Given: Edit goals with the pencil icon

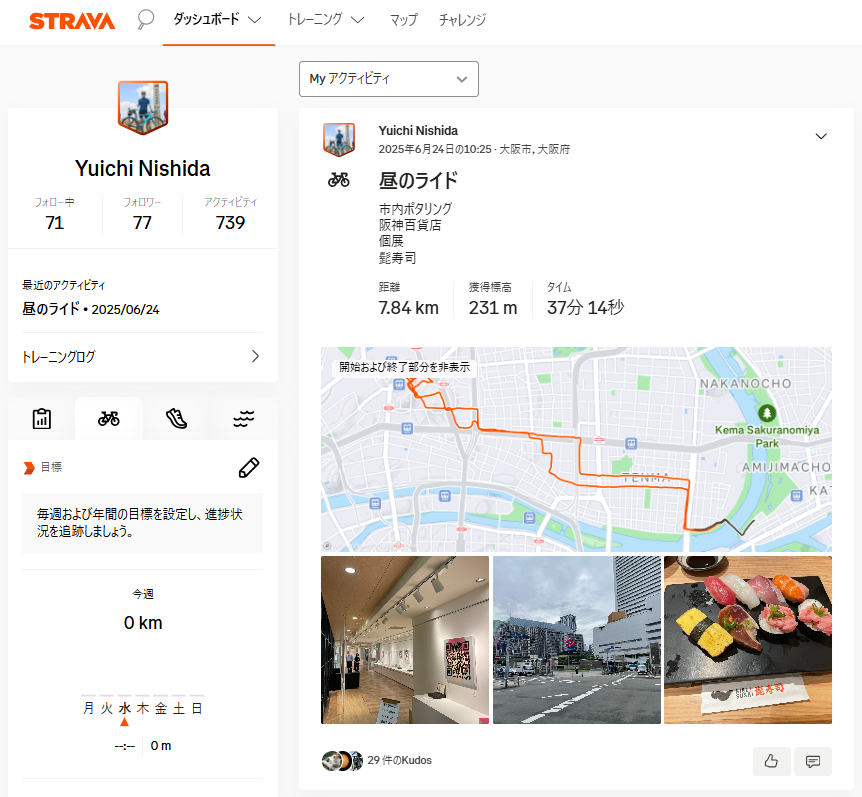Looking at the screenshot, I should point(249,467).
